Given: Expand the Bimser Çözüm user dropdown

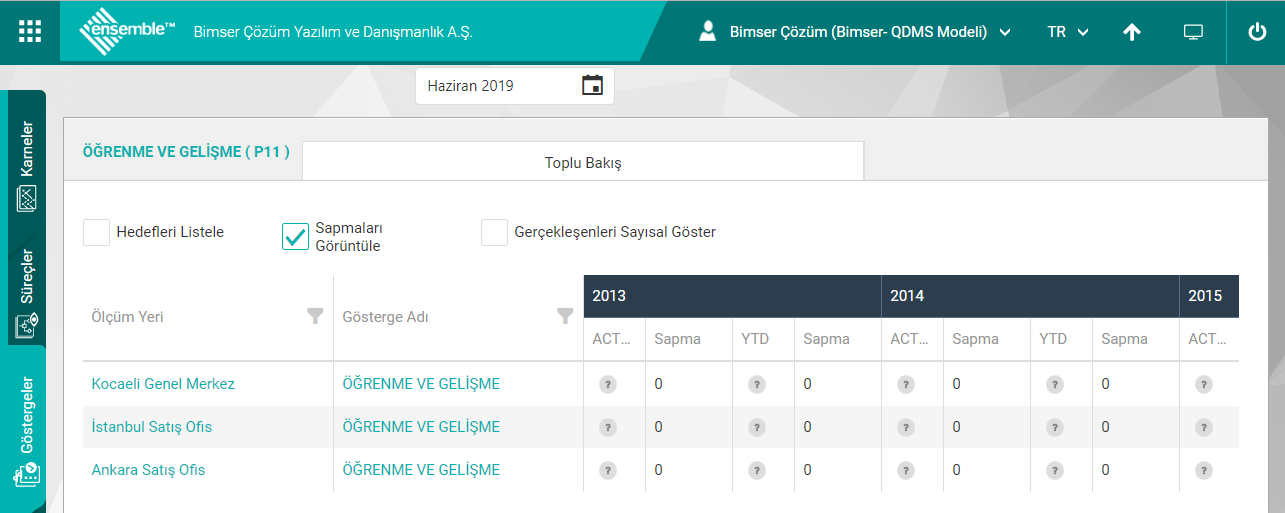Looking at the screenshot, I should pos(856,32).
